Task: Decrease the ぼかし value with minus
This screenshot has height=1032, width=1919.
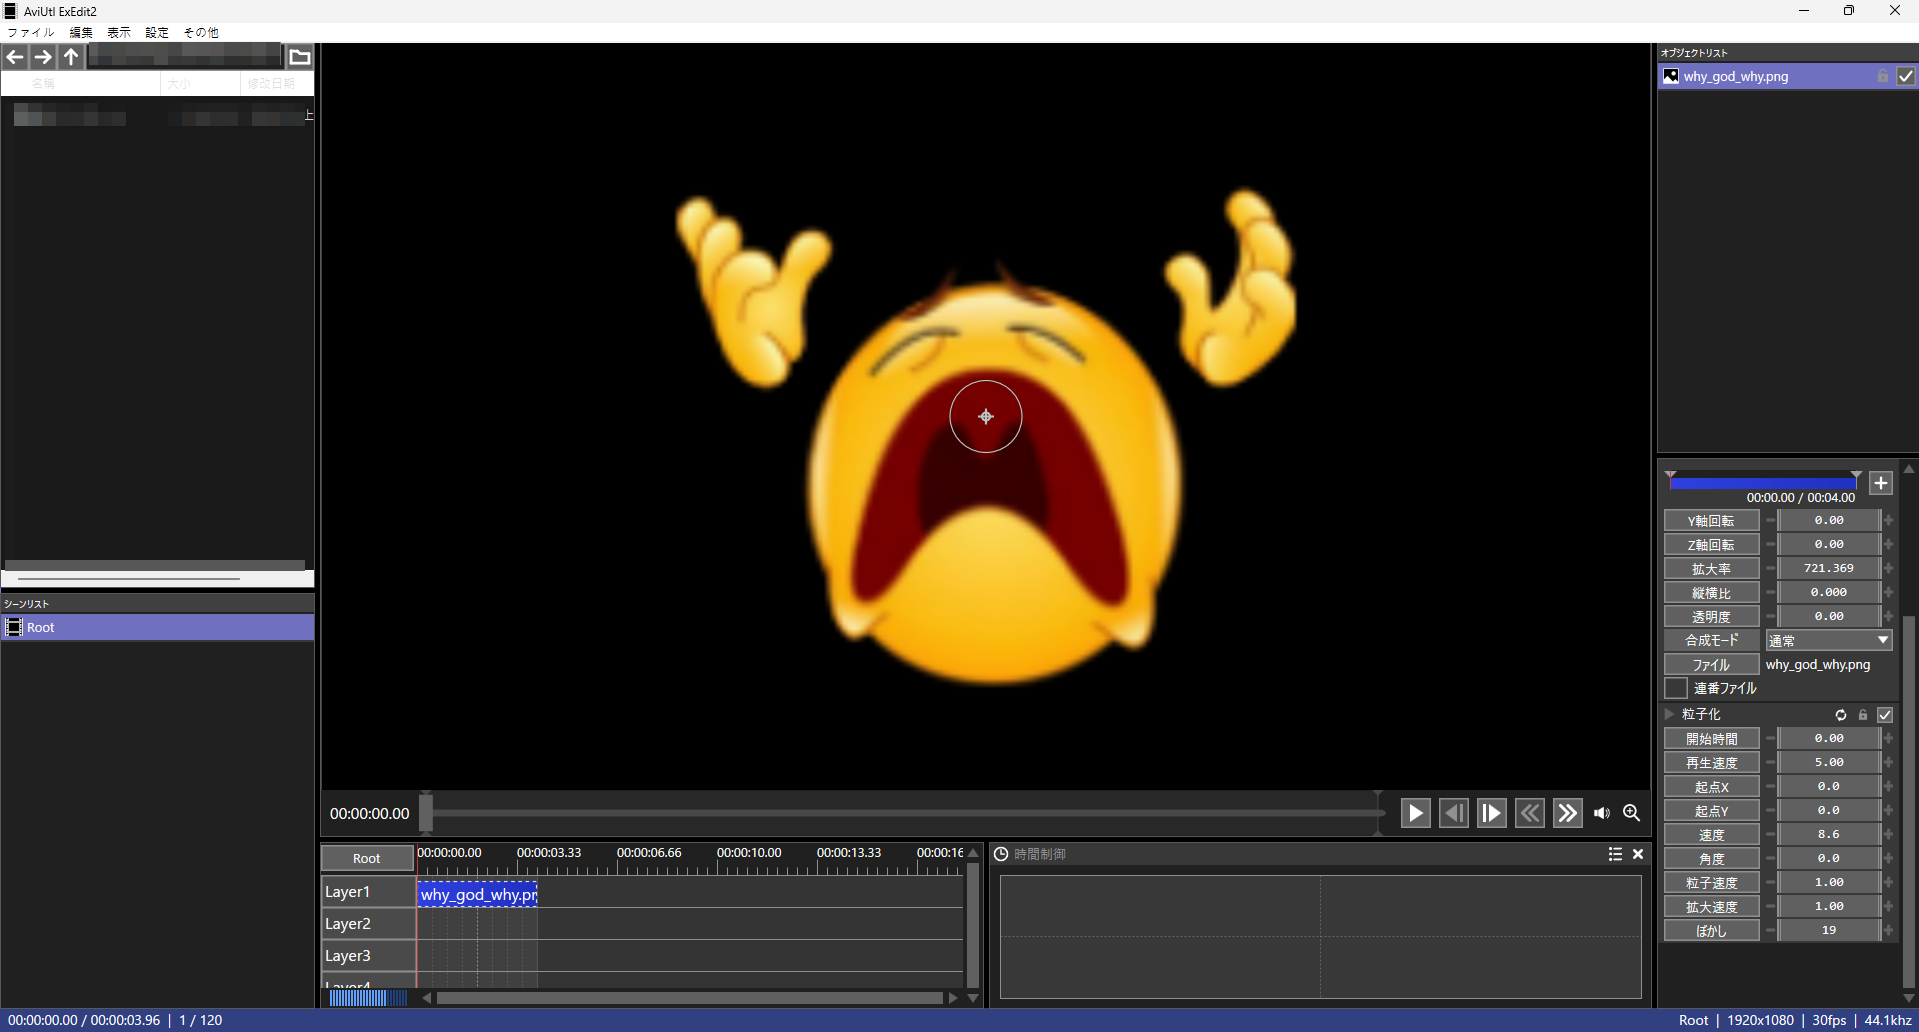Action: (1770, 930)
